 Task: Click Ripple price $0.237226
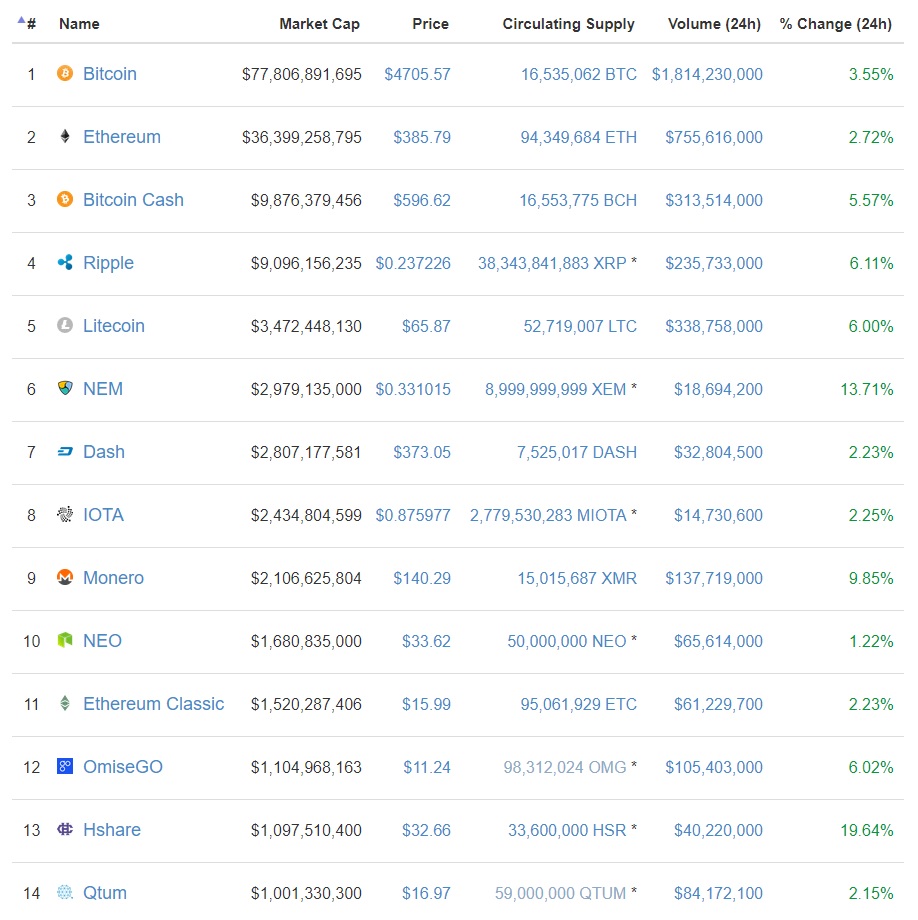click(x=413, y=263)
